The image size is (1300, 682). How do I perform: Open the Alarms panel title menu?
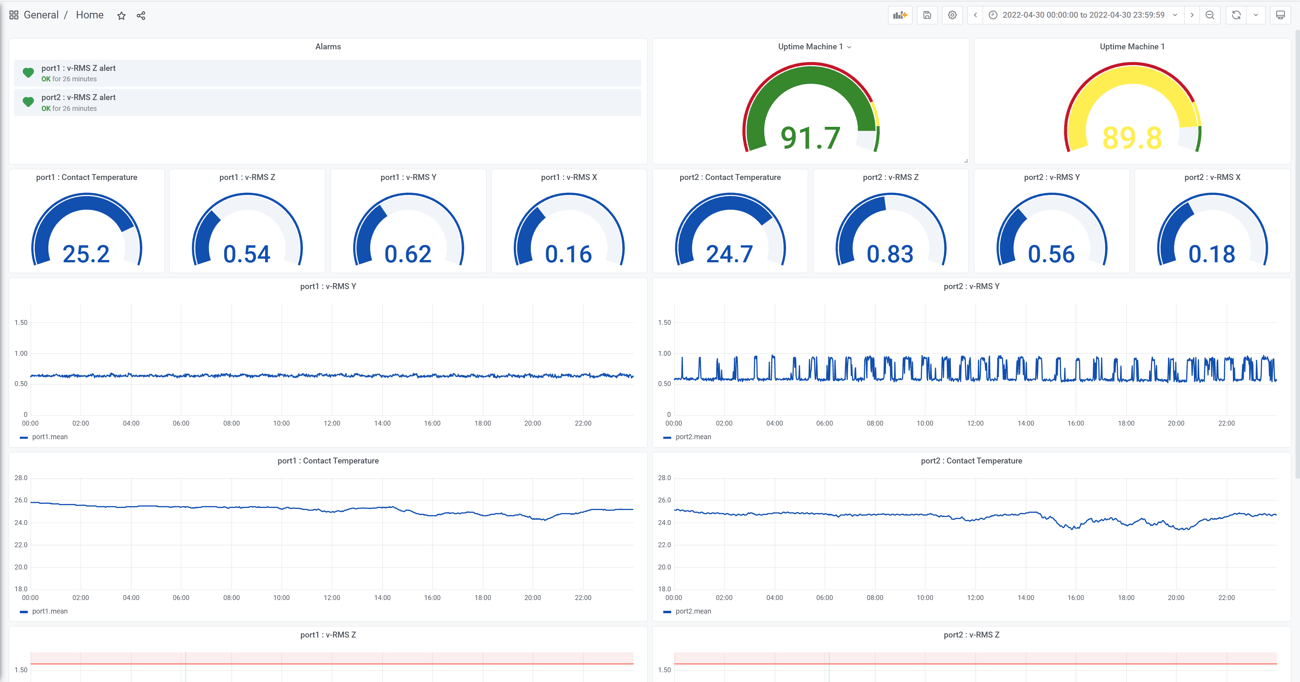328,47
